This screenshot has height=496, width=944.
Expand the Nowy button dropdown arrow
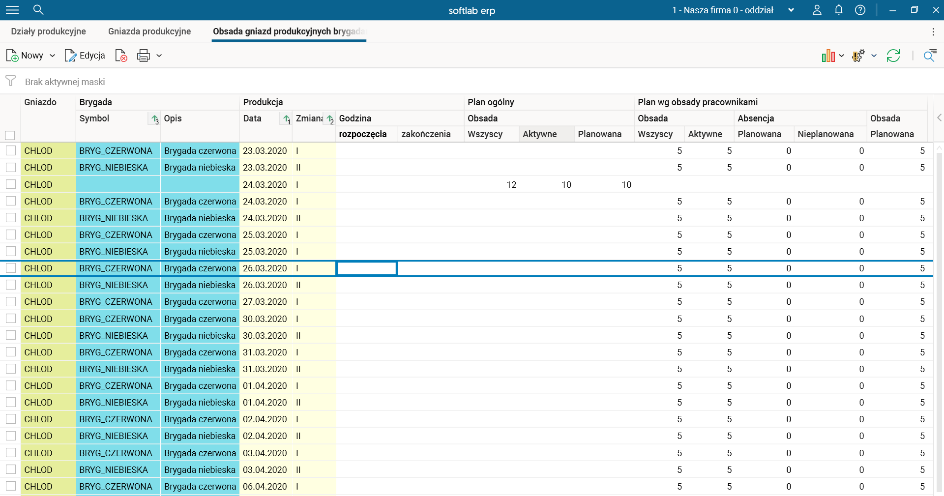[x=52, y=56]
